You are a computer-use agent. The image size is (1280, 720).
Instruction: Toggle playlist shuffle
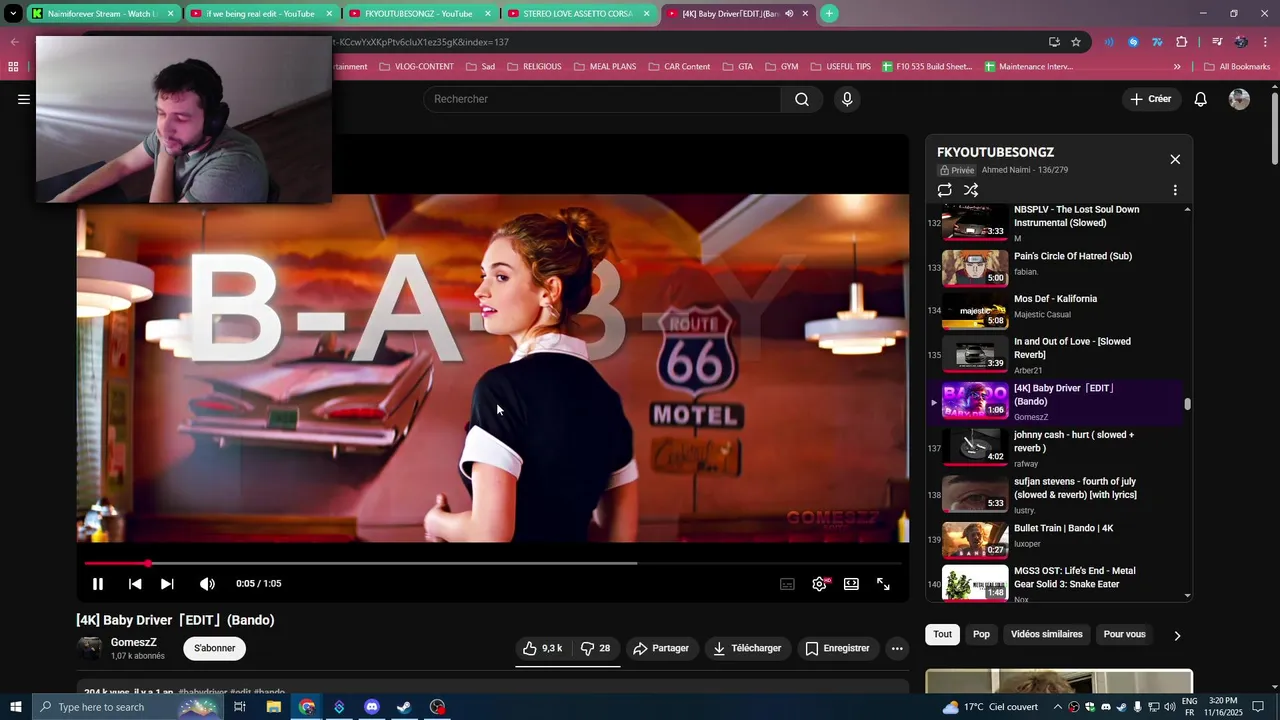(x=970, y=190)
